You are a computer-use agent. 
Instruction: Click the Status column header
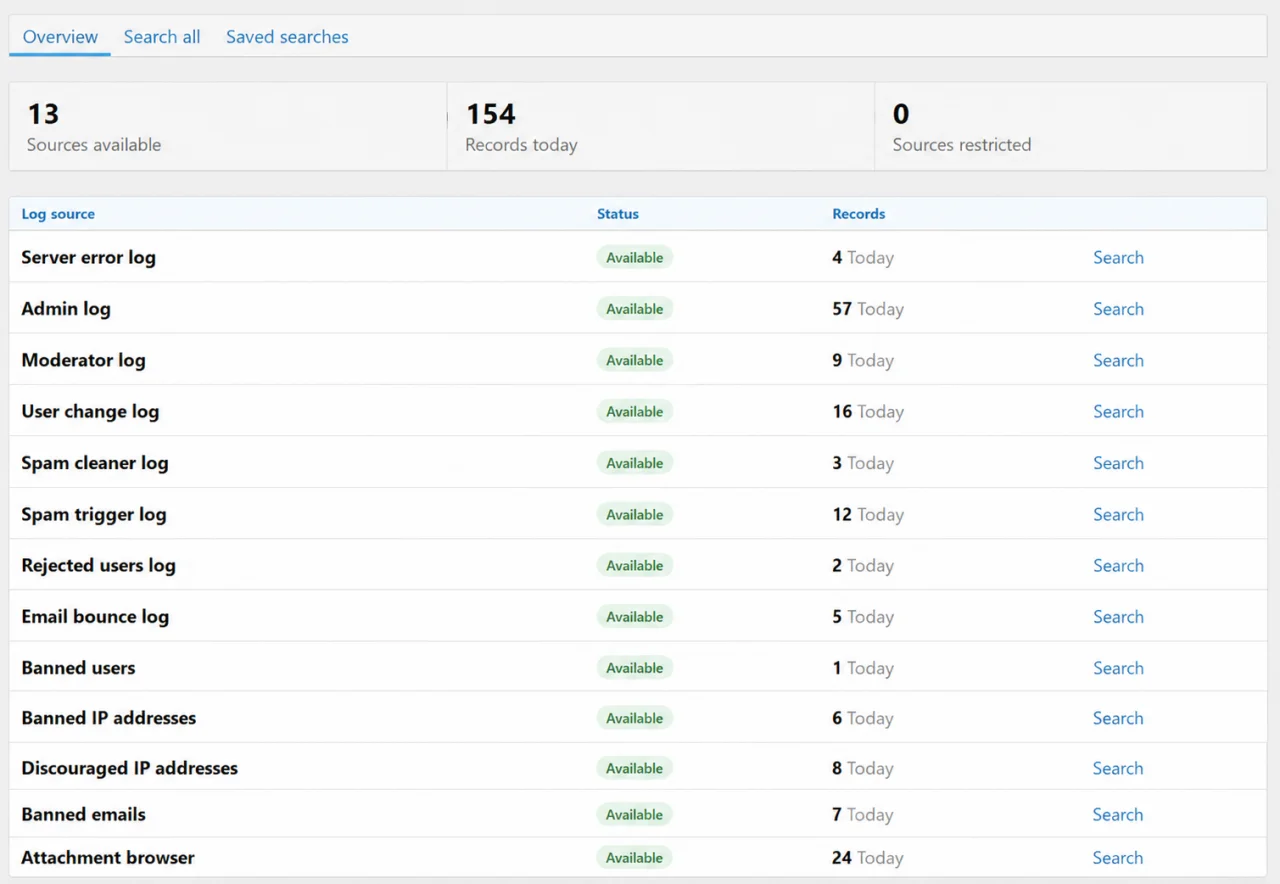618,214
